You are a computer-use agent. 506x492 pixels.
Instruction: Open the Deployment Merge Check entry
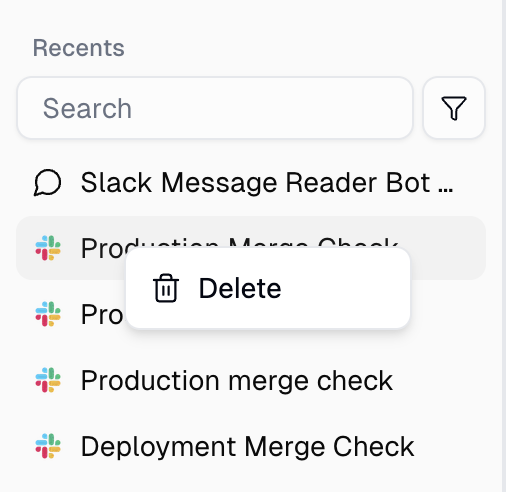(251, 446)
